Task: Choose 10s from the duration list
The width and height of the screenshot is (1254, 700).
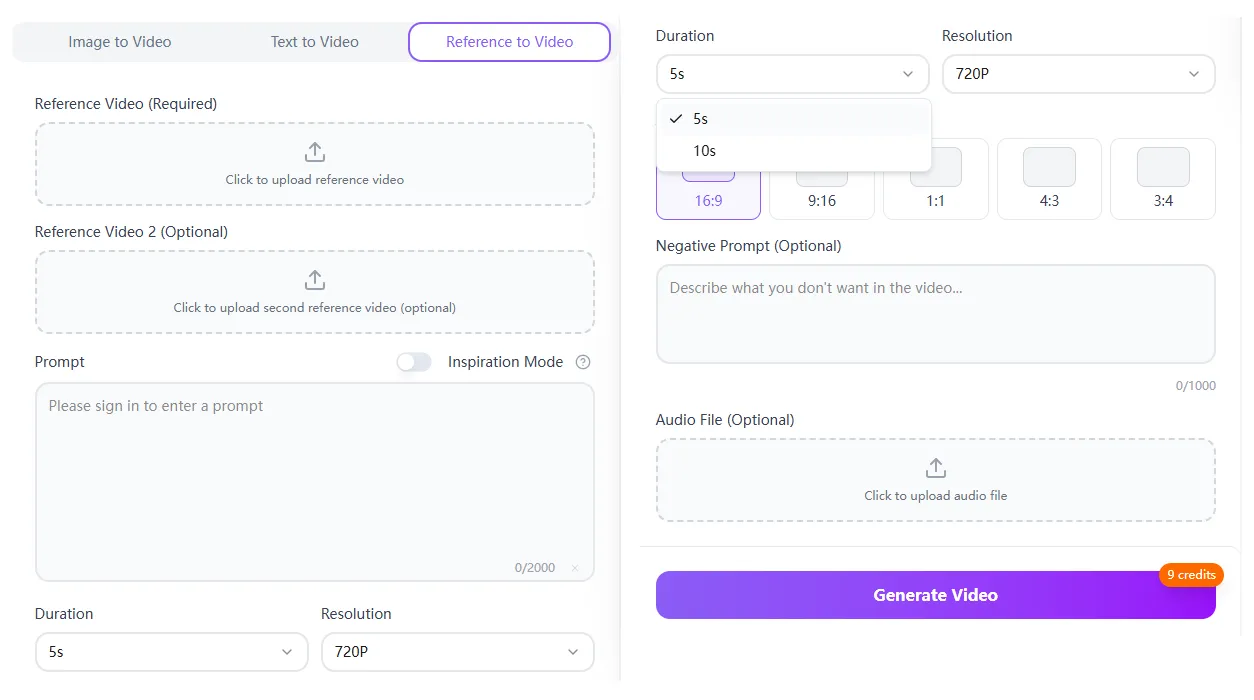Action: (x=705, y=151)
